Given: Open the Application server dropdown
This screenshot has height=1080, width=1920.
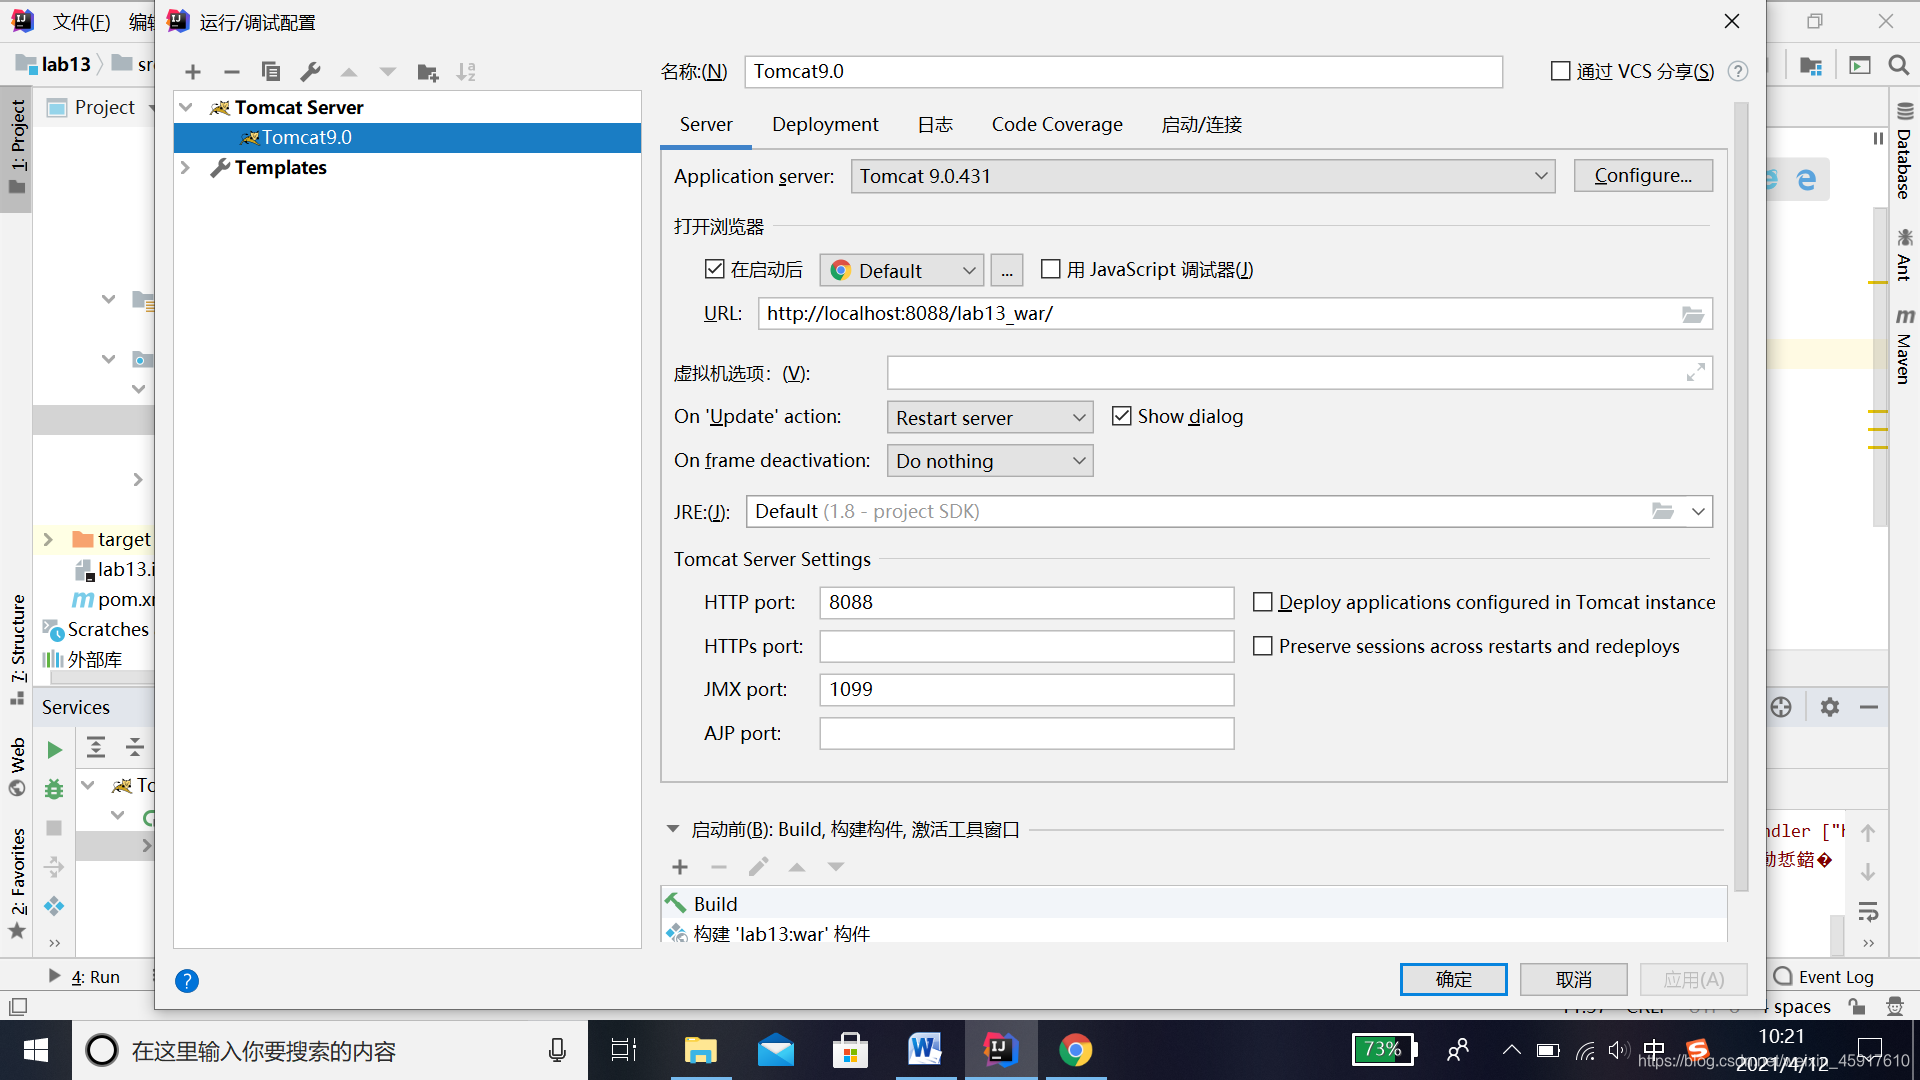Looking at the screenshot, I should point(1203,176).
